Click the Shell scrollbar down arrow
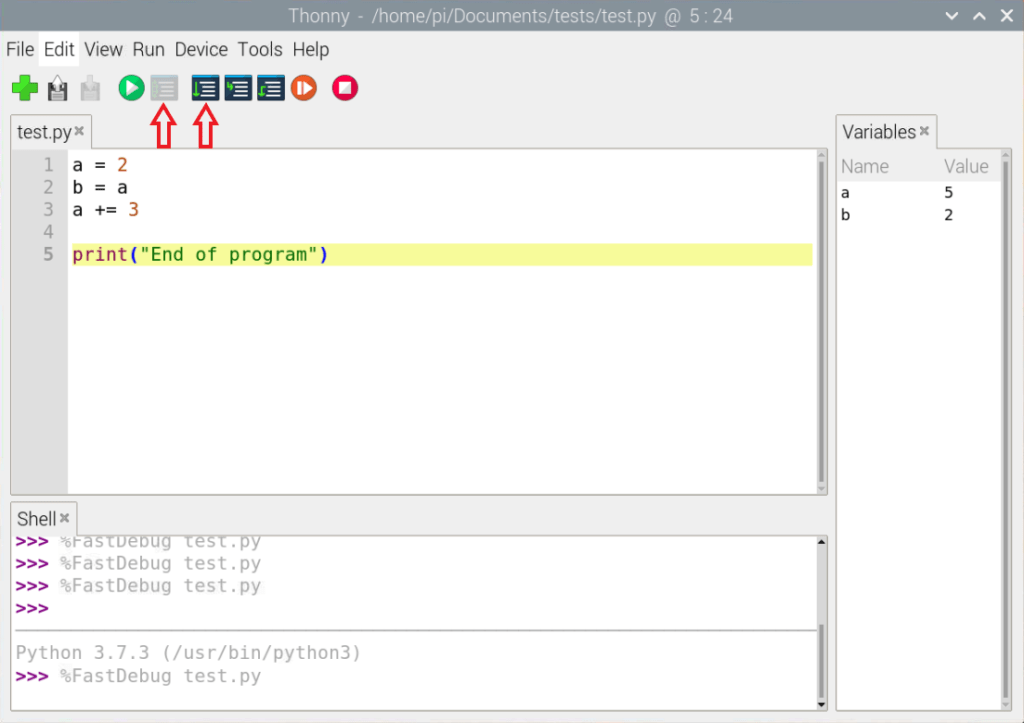The height and width of the screenshot is (723, 1024). coord(822,705)
